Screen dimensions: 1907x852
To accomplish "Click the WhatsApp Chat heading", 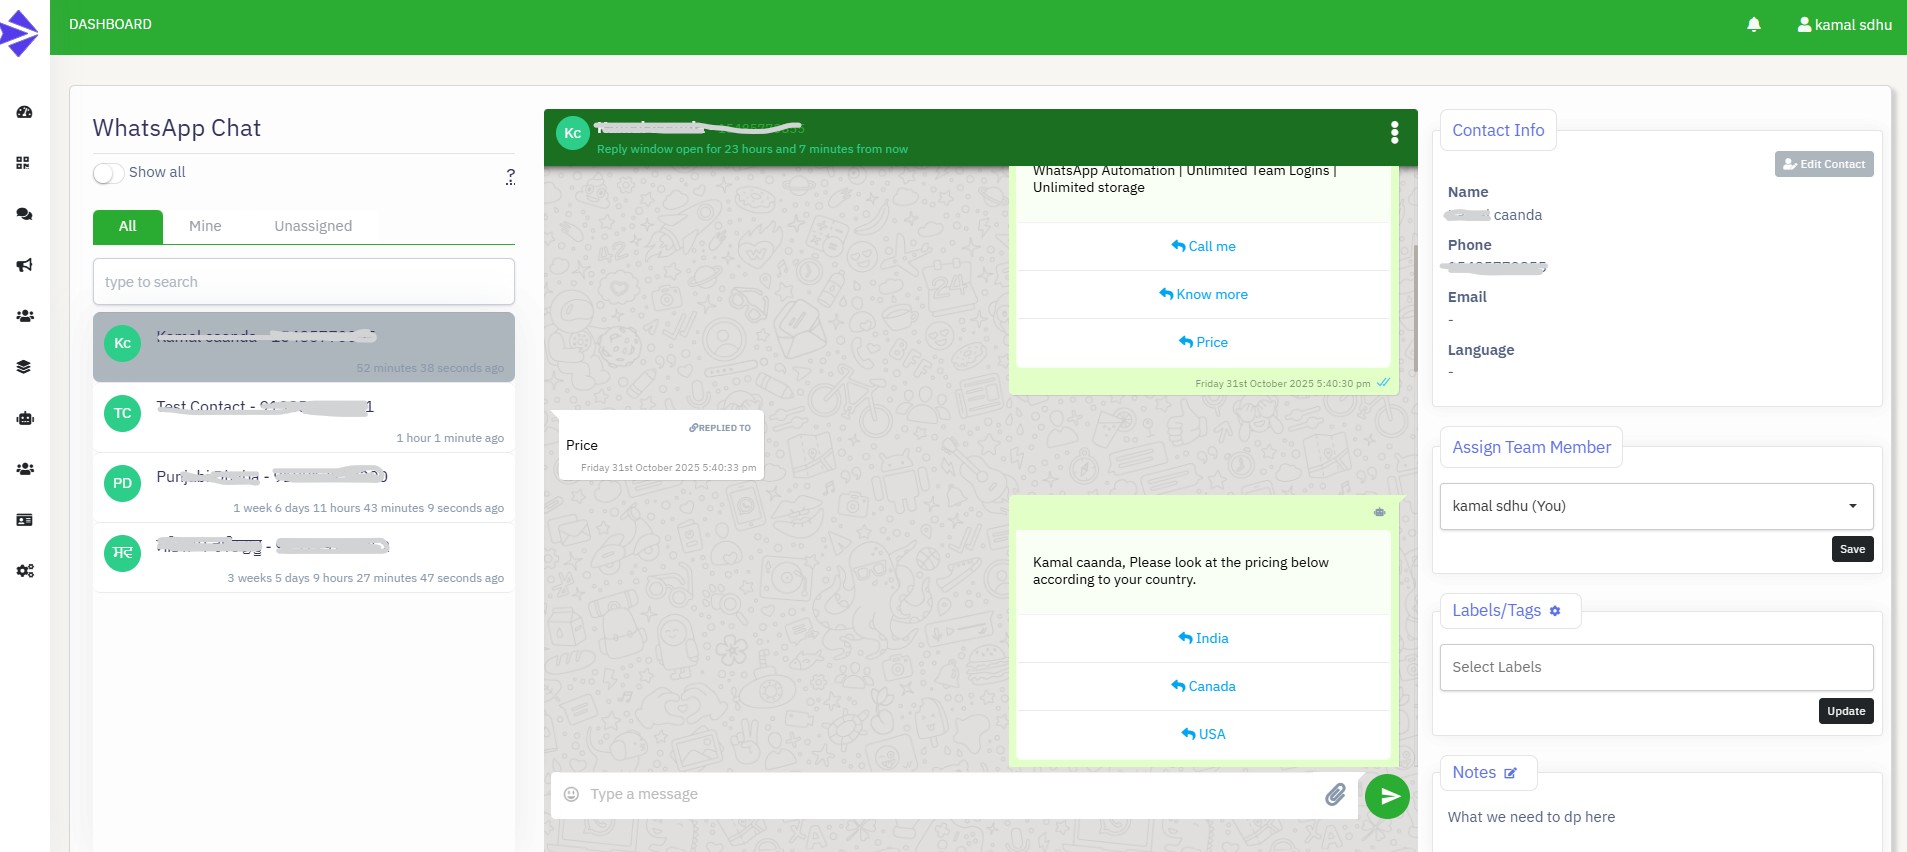I will (177, 128).
